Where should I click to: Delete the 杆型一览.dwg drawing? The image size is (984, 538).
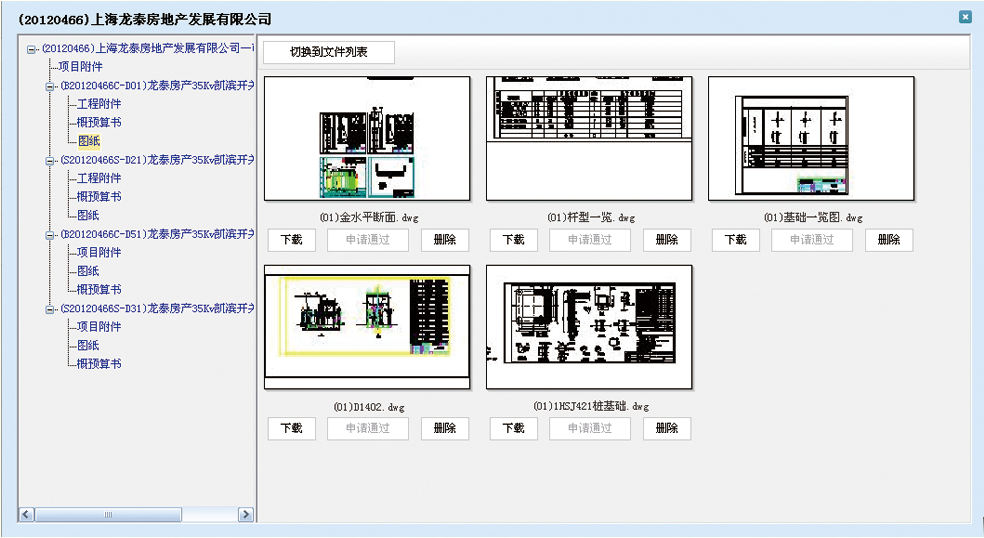click(667, 240)
